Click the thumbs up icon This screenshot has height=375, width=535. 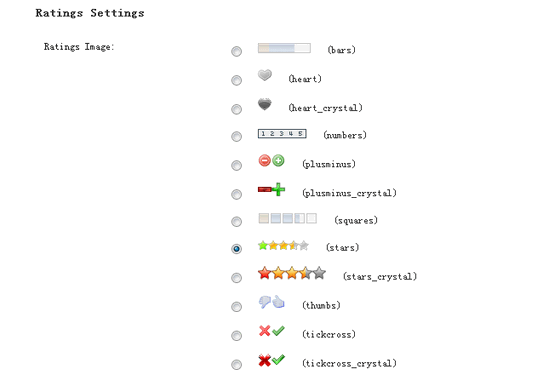(278, 302)
